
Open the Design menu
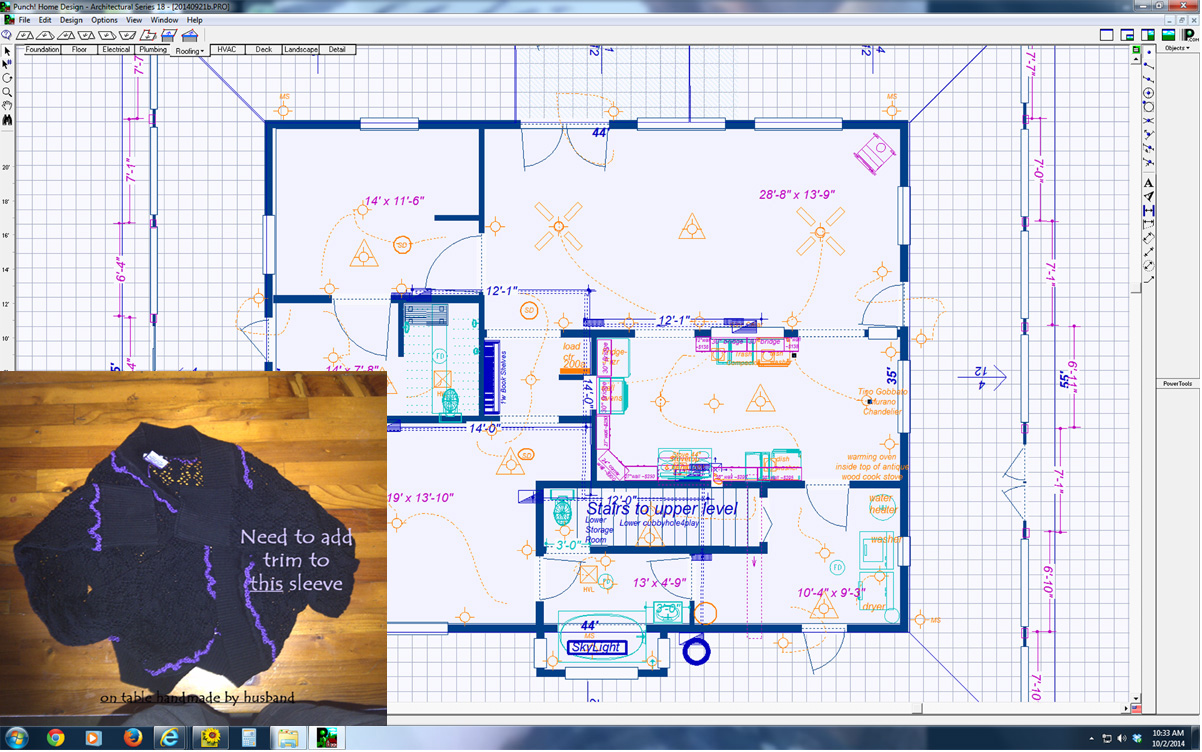(x=71, y=20)
